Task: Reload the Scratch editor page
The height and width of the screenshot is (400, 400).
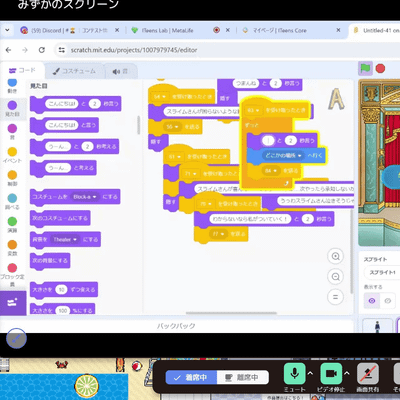Action: click(42, 50)
